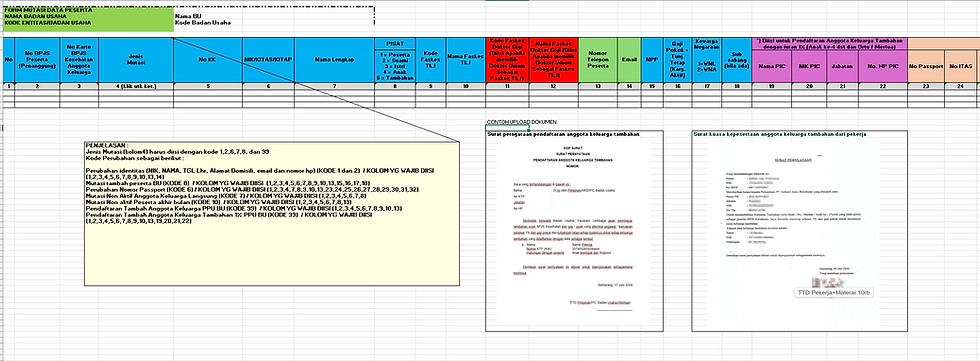This screenshot has height=361, width=980.
Task: Select the 'Nama PIC' column header
Action: pyautogui.click(x=772, y=66)
